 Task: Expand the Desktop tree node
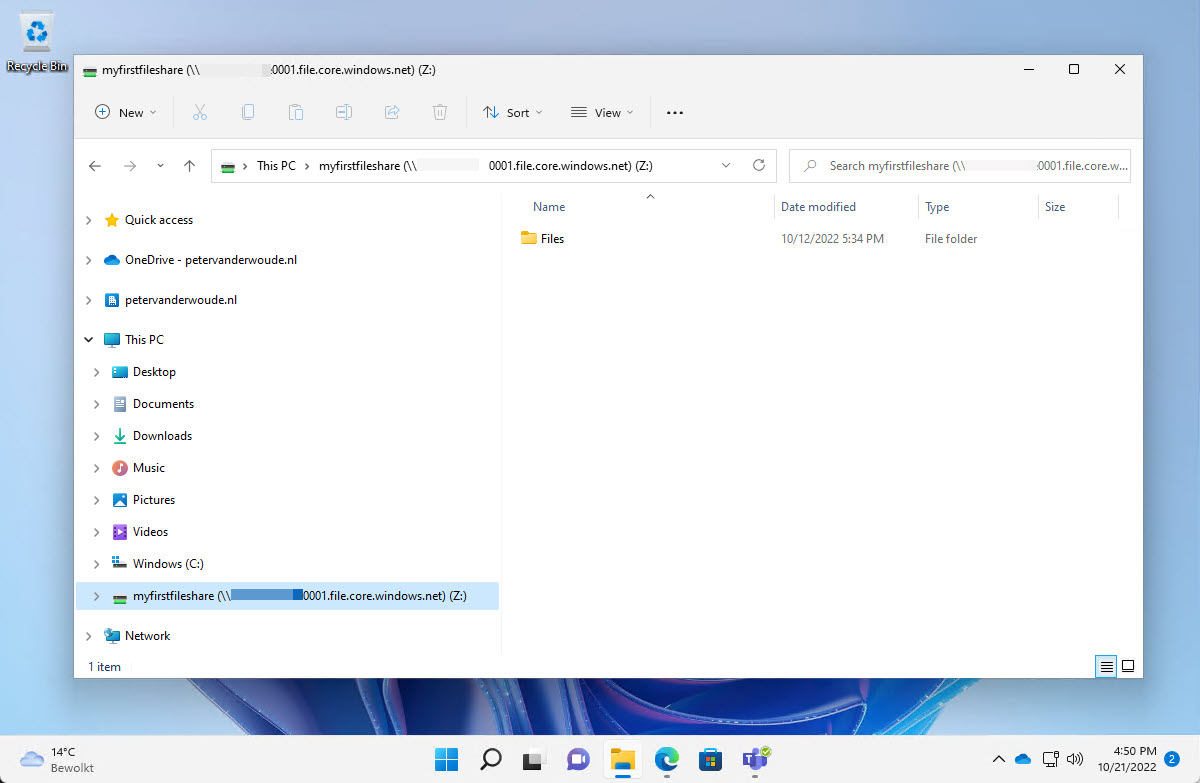pos(96,372)
